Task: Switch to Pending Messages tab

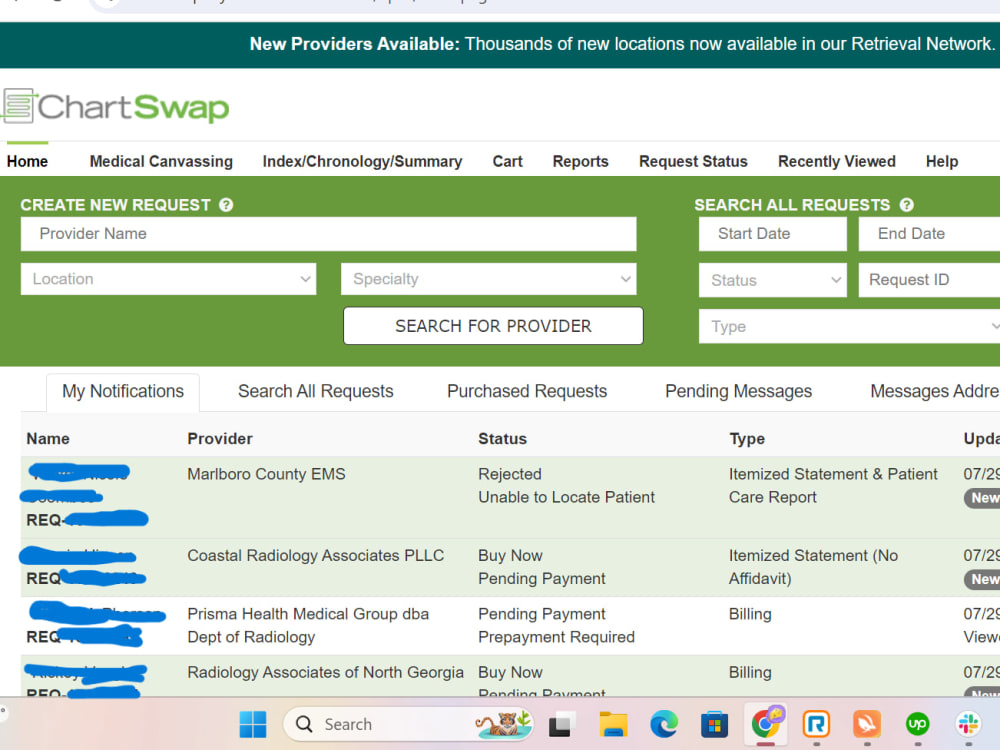Action: pyautogui.click(x=739, y=392)
